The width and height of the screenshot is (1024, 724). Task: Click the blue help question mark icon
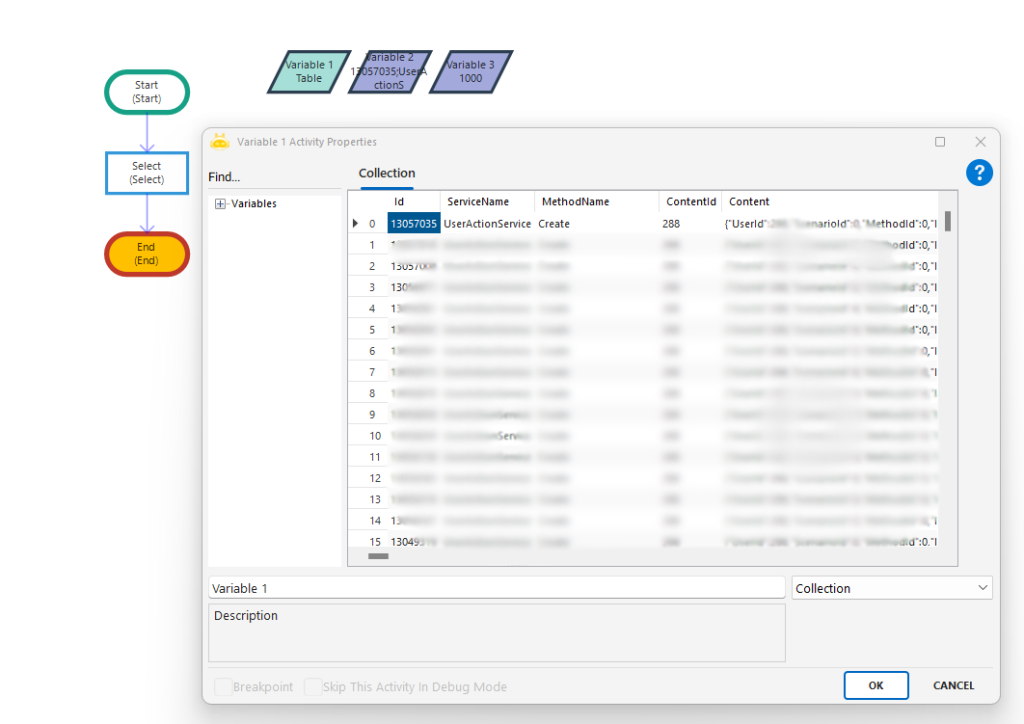pos(979,173)
